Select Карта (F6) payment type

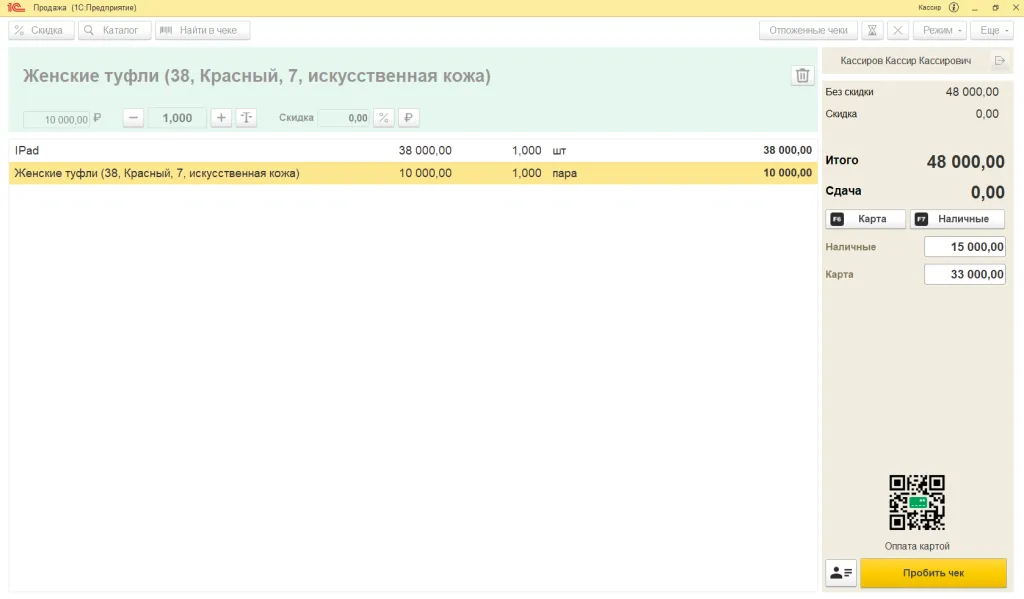(866, 218)
